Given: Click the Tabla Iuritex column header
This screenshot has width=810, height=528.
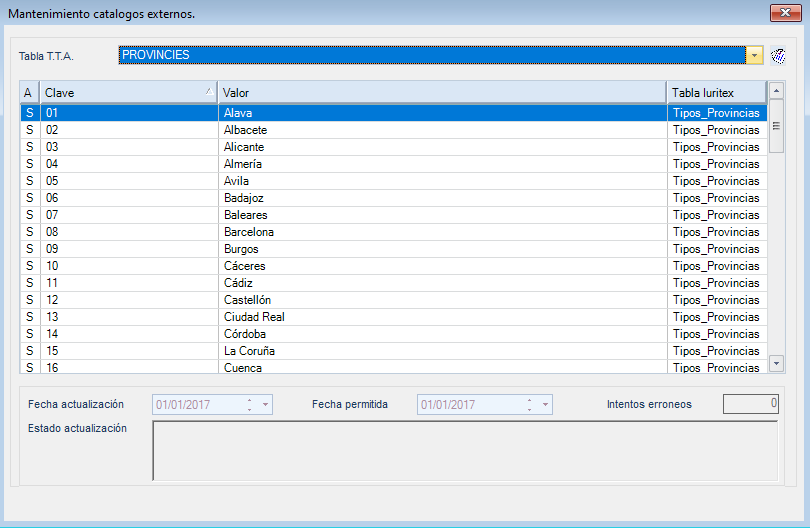Looking at the screenshot, I should pyautogui.click(x=716, y=93).
